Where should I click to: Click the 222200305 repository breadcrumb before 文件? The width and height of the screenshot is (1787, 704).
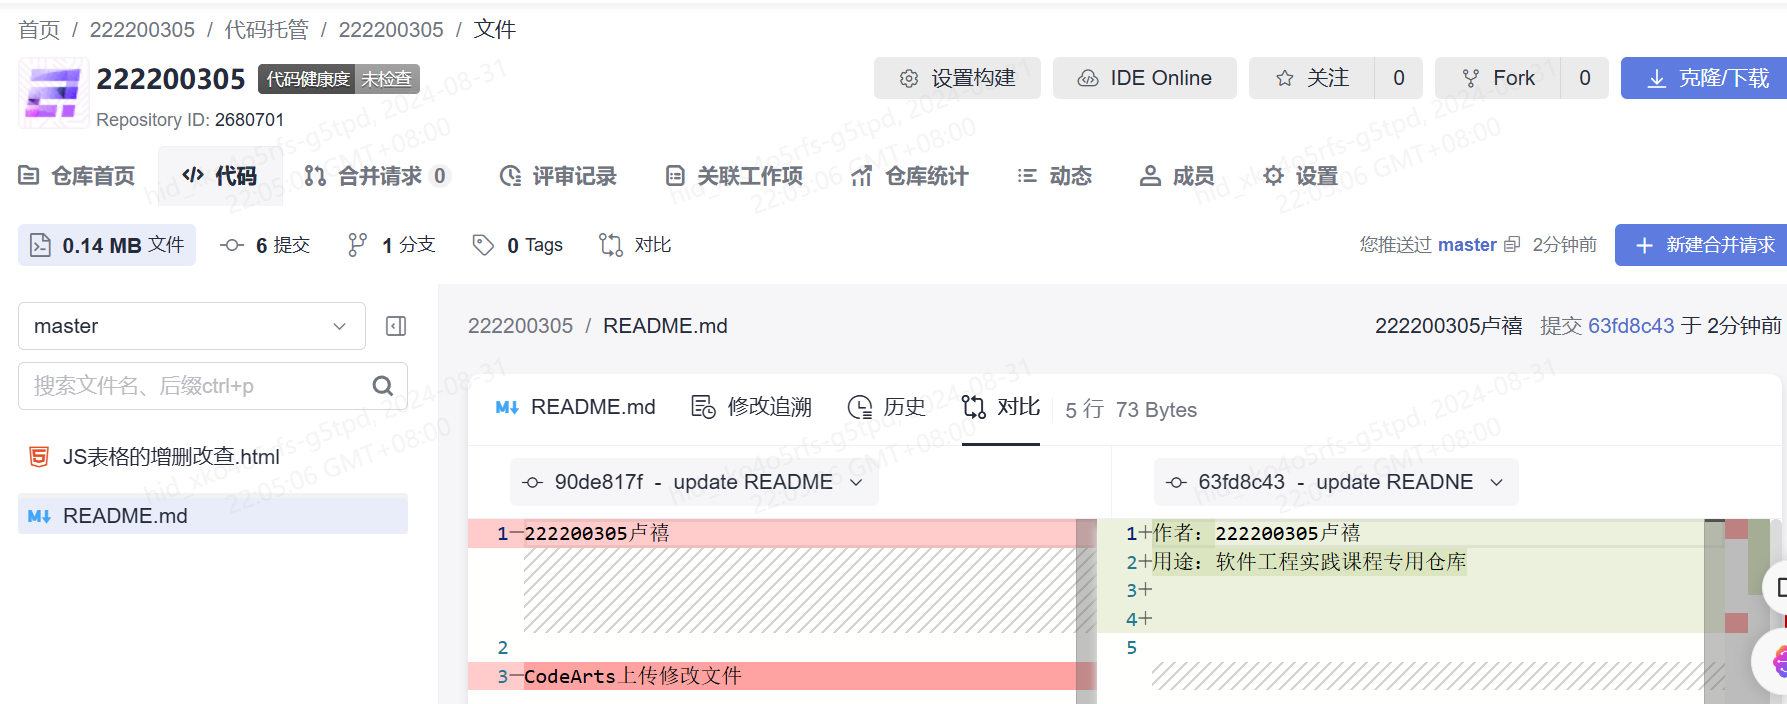[x=391, y=30]
